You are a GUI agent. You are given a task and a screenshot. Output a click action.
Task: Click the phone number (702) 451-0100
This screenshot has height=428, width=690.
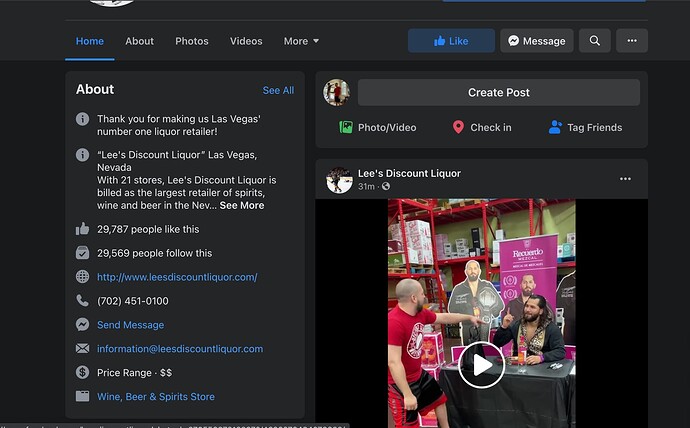(x=133, y=301)
